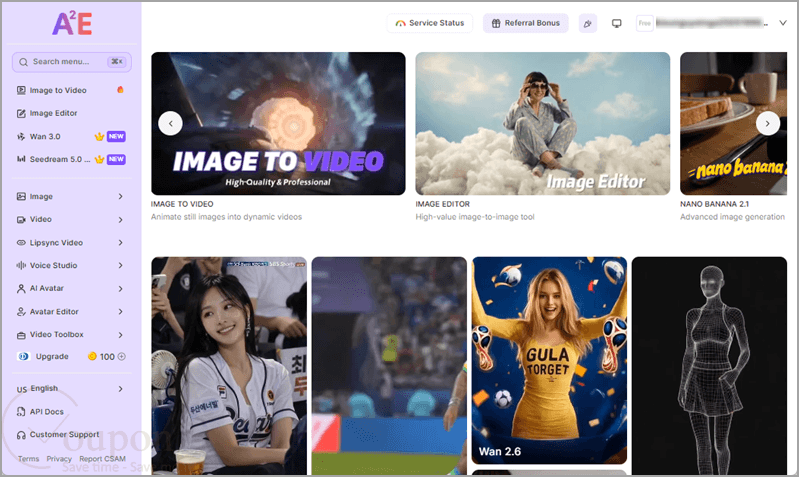
Task: Open the Image to Video banner
Action: (x=278, y=123)
